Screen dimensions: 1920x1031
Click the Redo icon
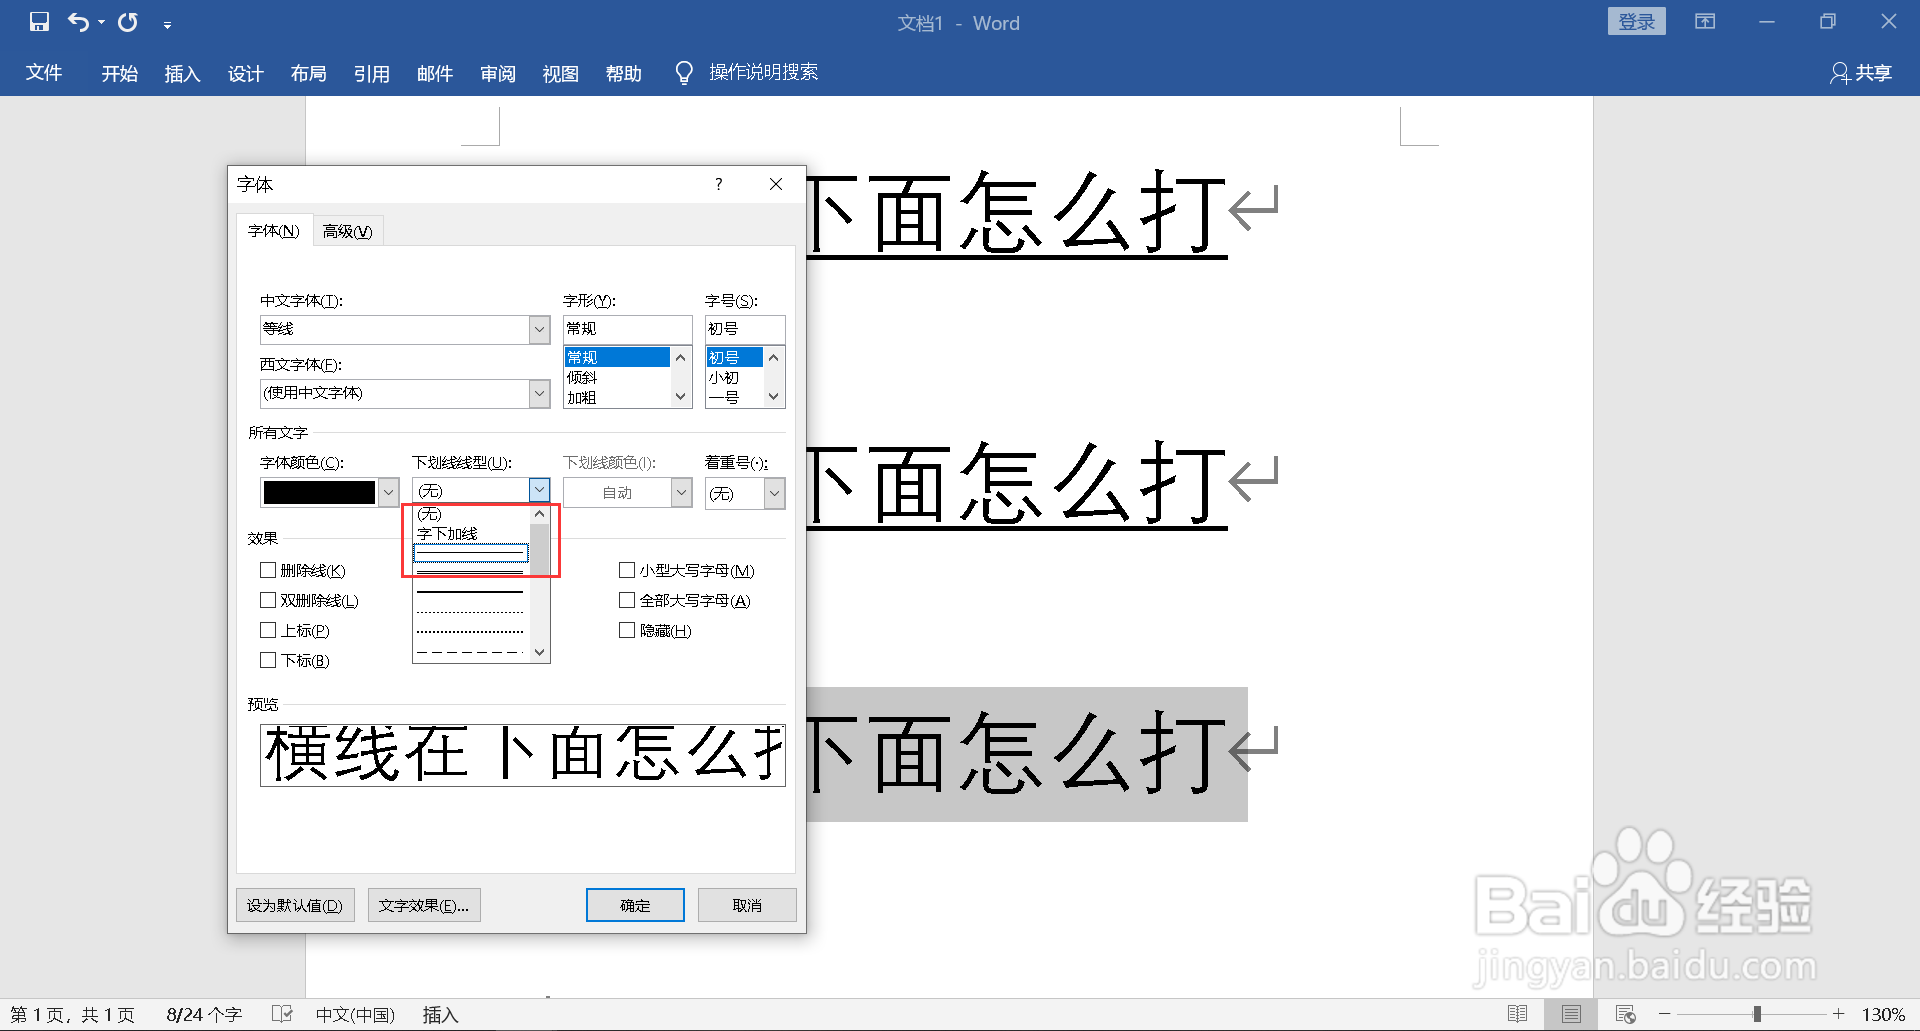127,22
